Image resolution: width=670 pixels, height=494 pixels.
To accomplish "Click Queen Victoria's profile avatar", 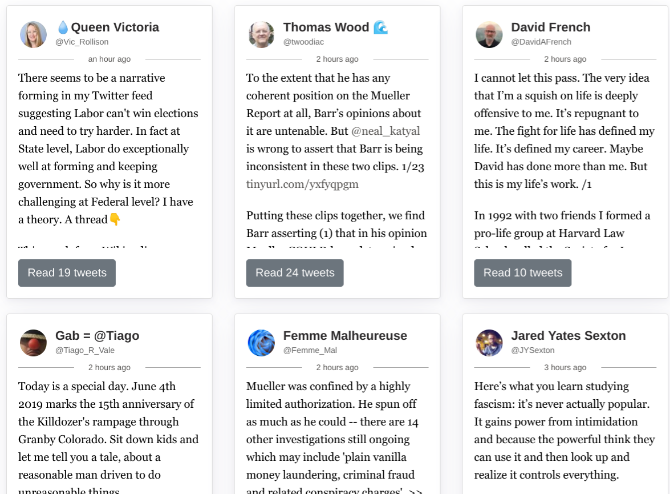I will 33,35.
